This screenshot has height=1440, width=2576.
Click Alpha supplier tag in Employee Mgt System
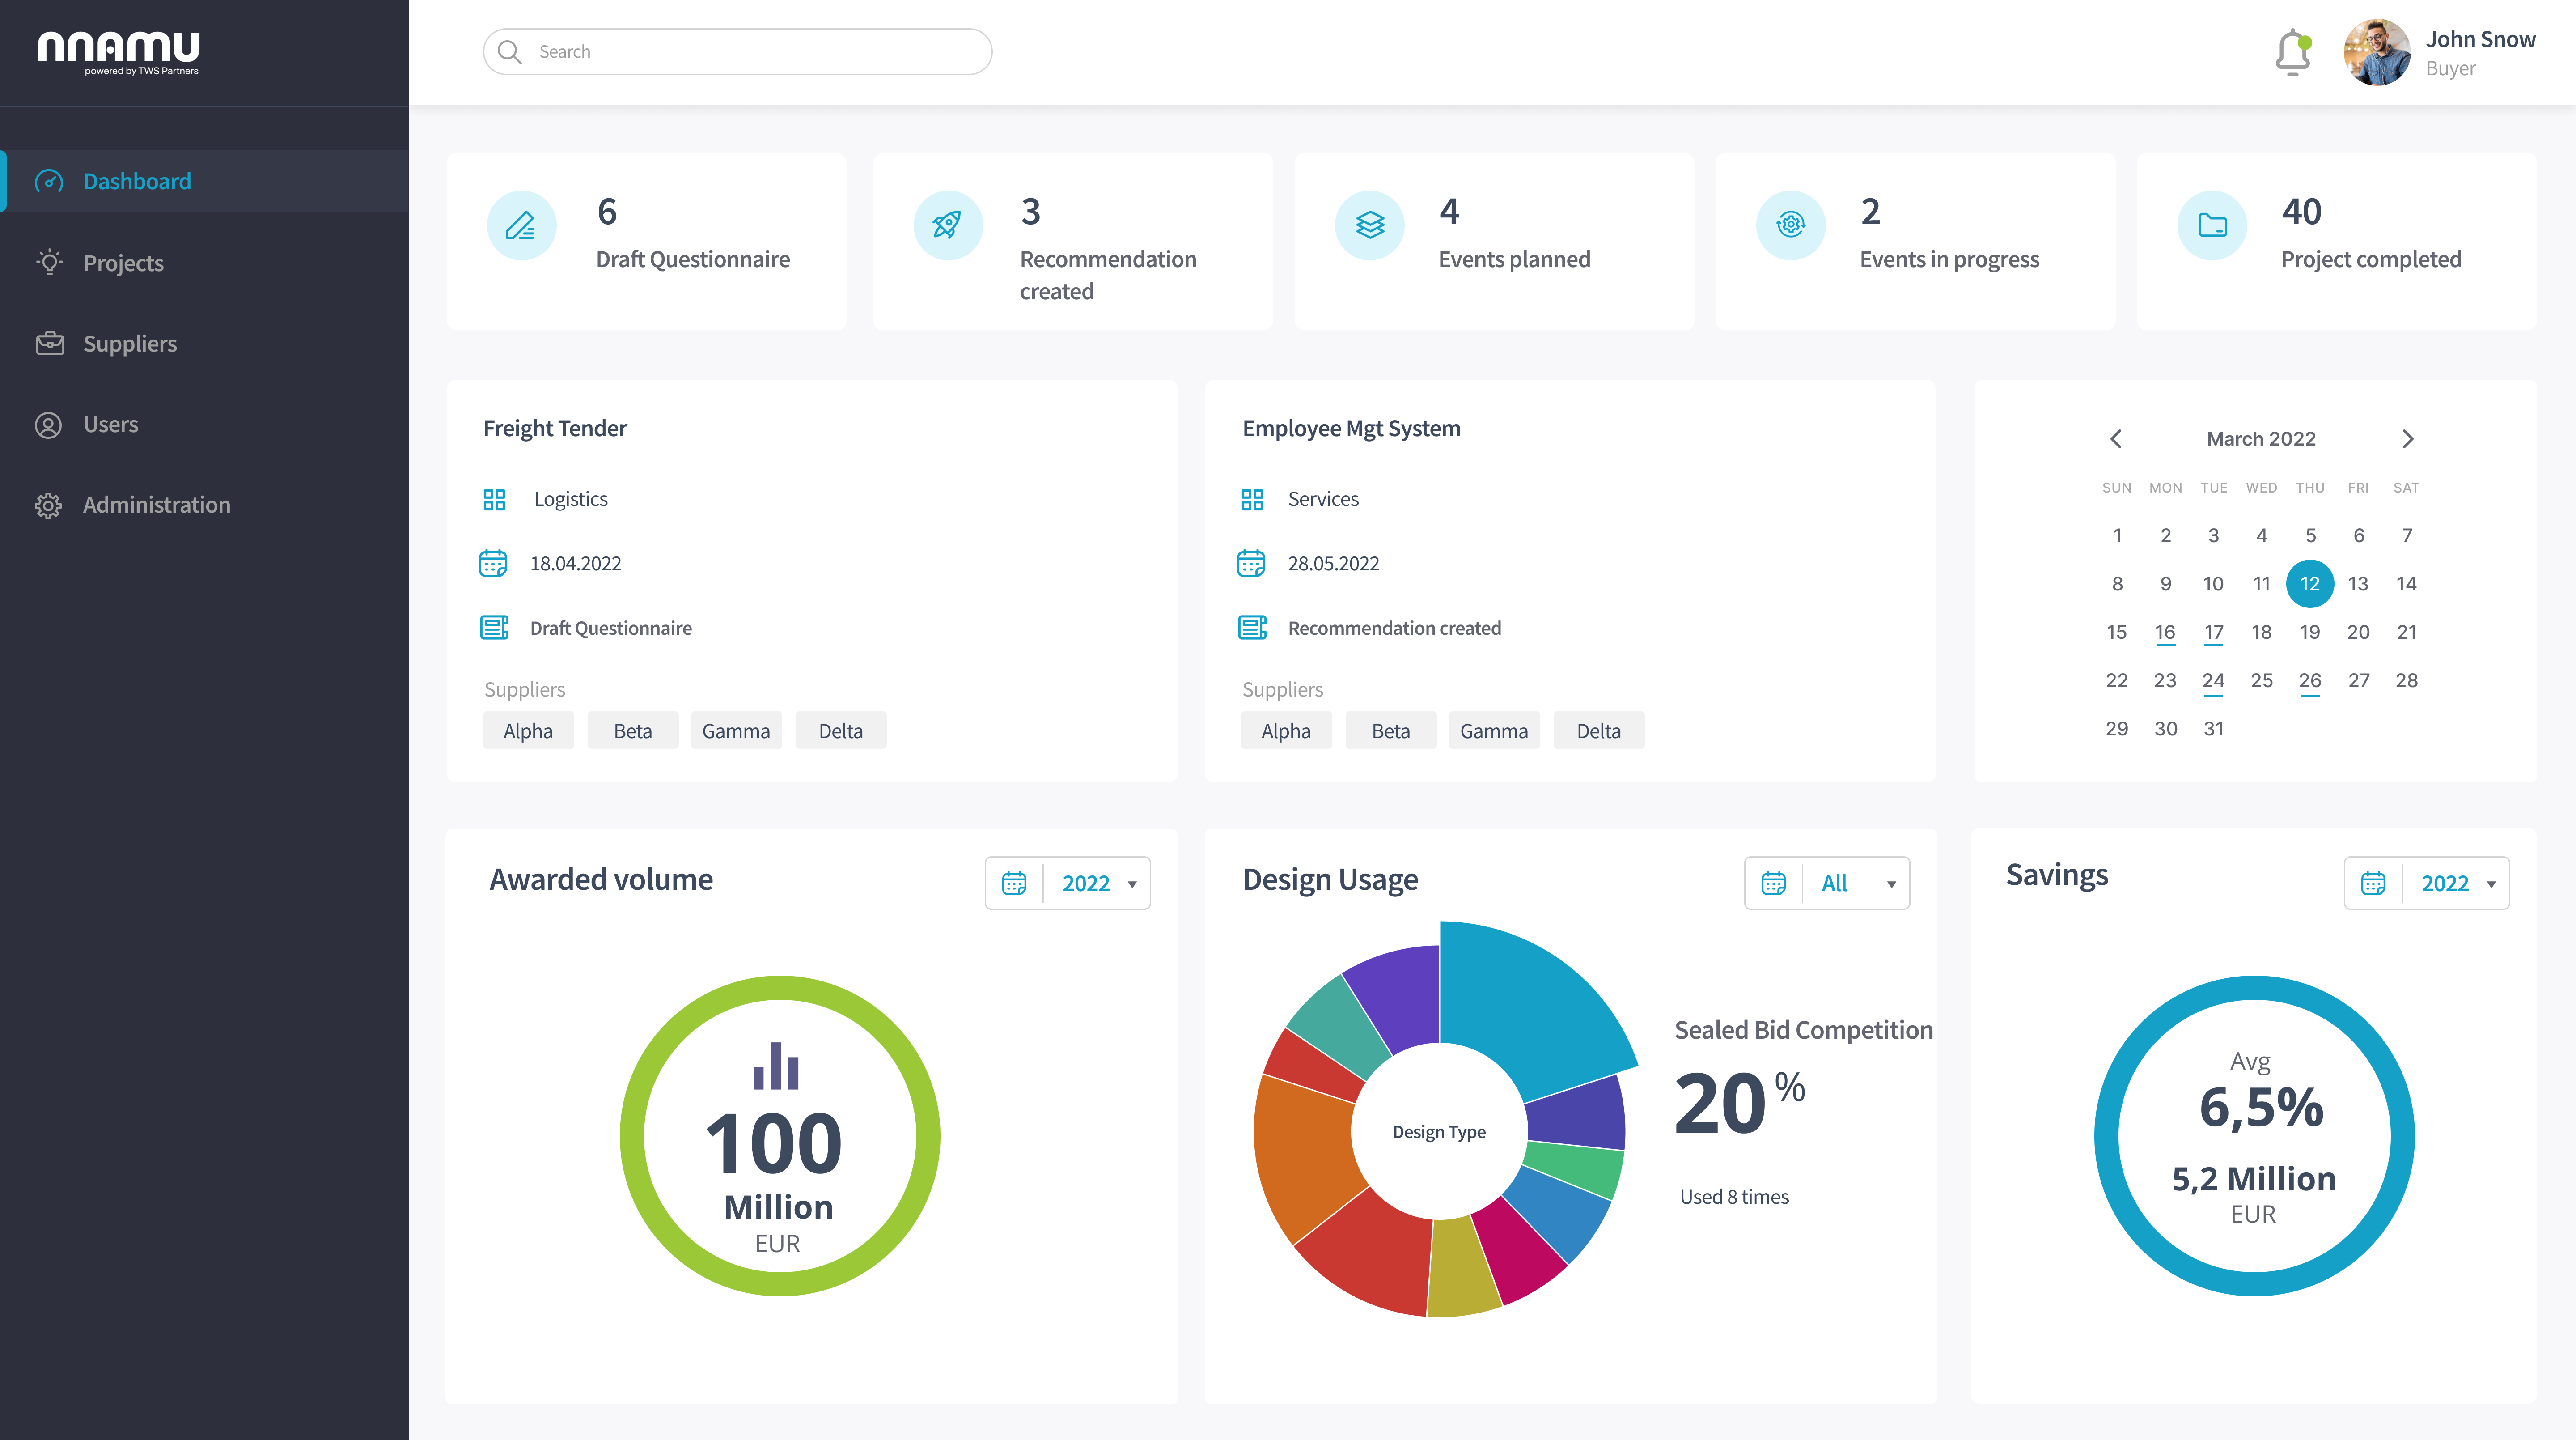coord(1286,731)
